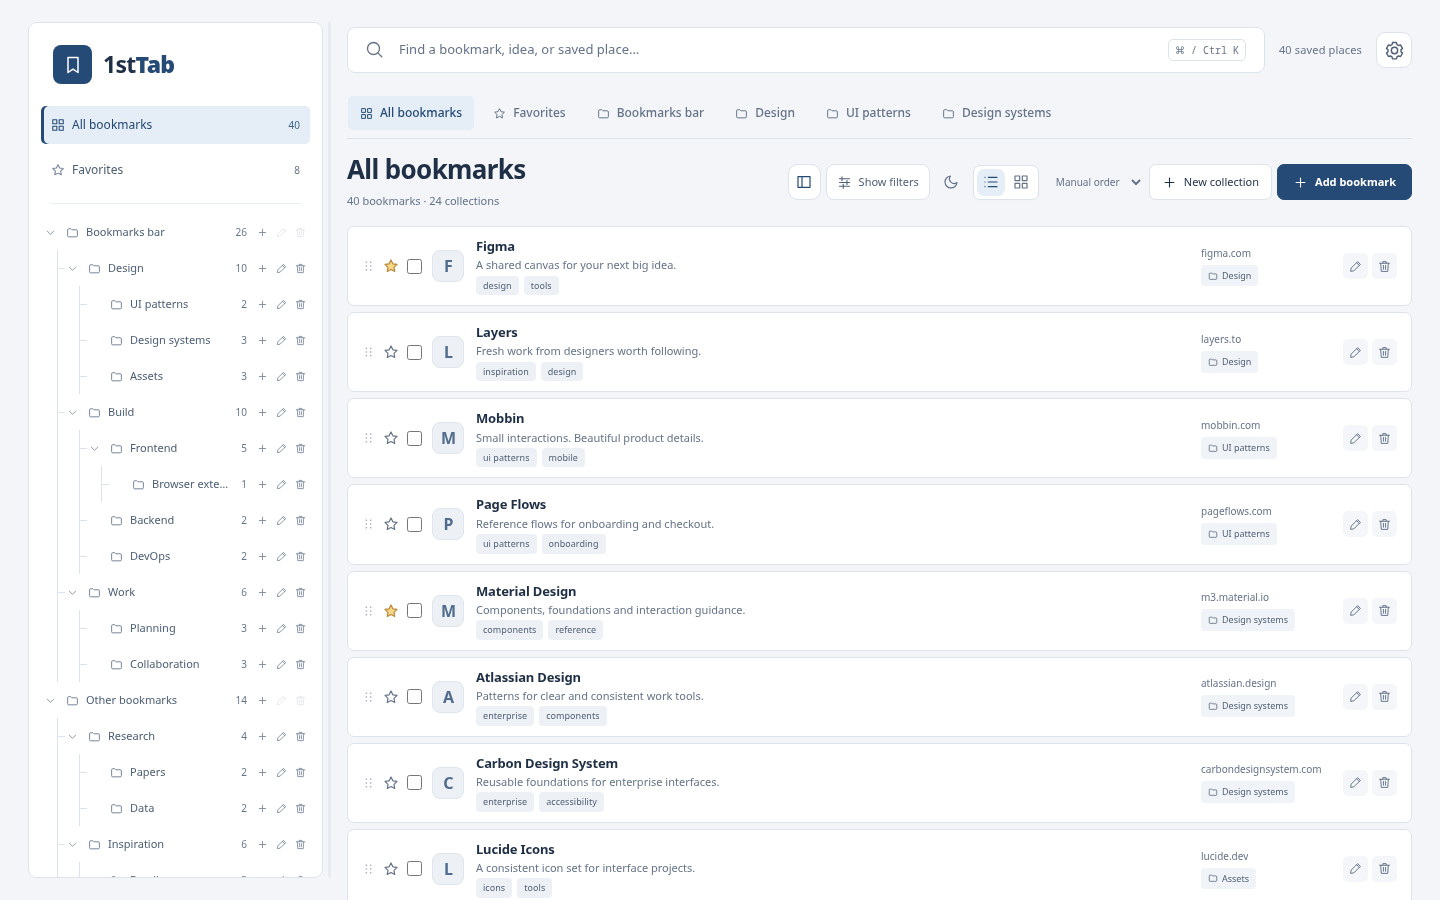Viewport: 1440px width, 900px height.
Task: Collapse the Inspiration folder
Action: pyautogui.click(x=72, y=845)
